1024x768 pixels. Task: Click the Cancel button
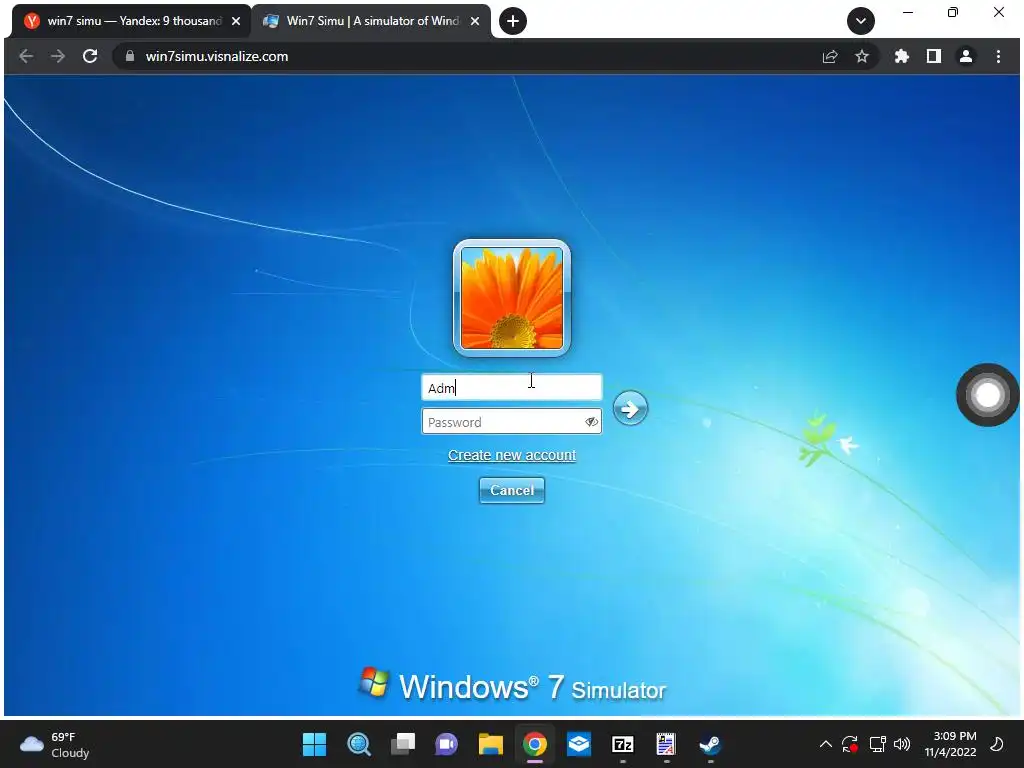tap(511, 490)
